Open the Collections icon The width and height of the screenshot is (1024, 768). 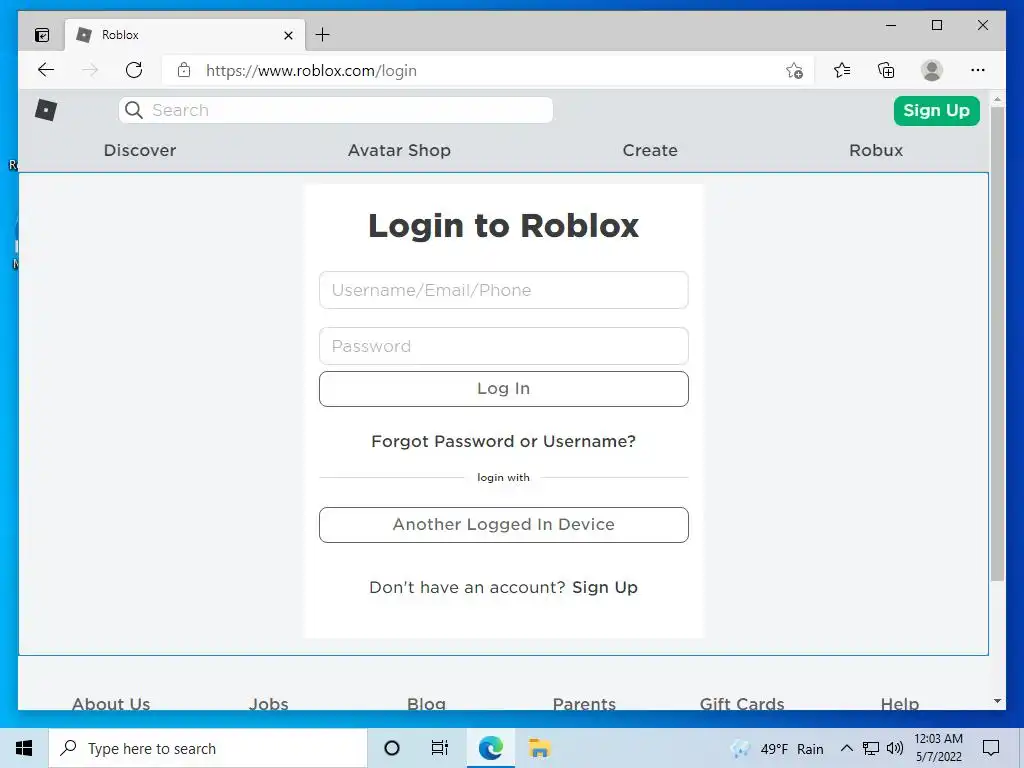click(886, 70)
